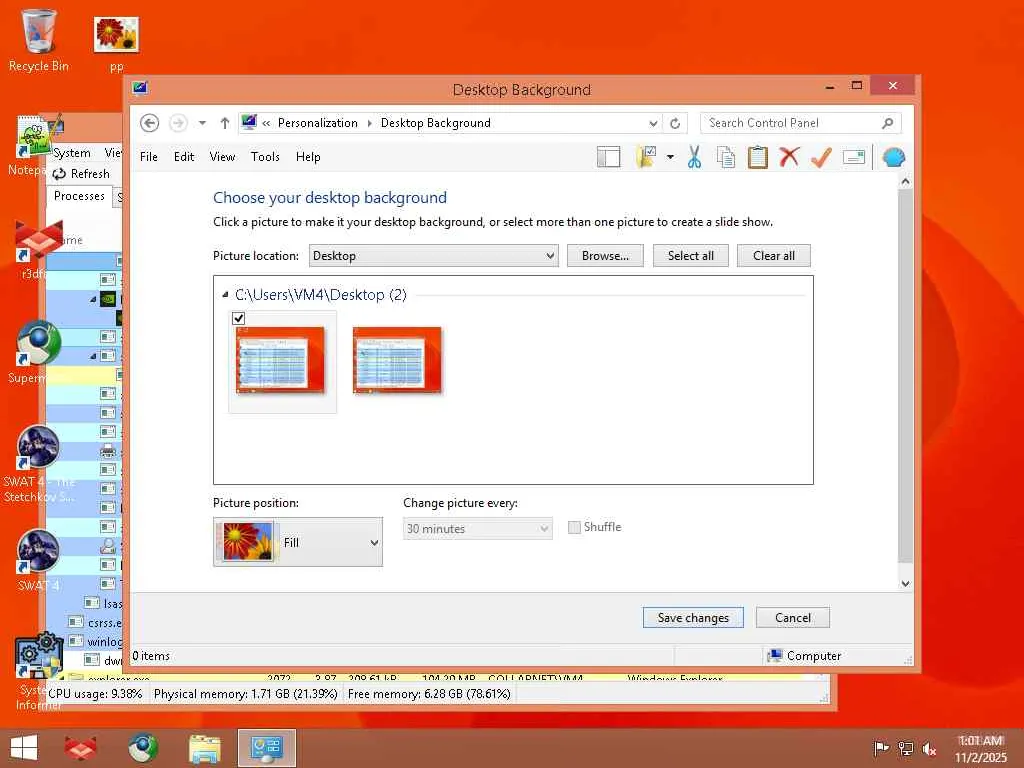Open the Picture location dropdown
Screen dimensions: 1024x768
pos(434,255)
